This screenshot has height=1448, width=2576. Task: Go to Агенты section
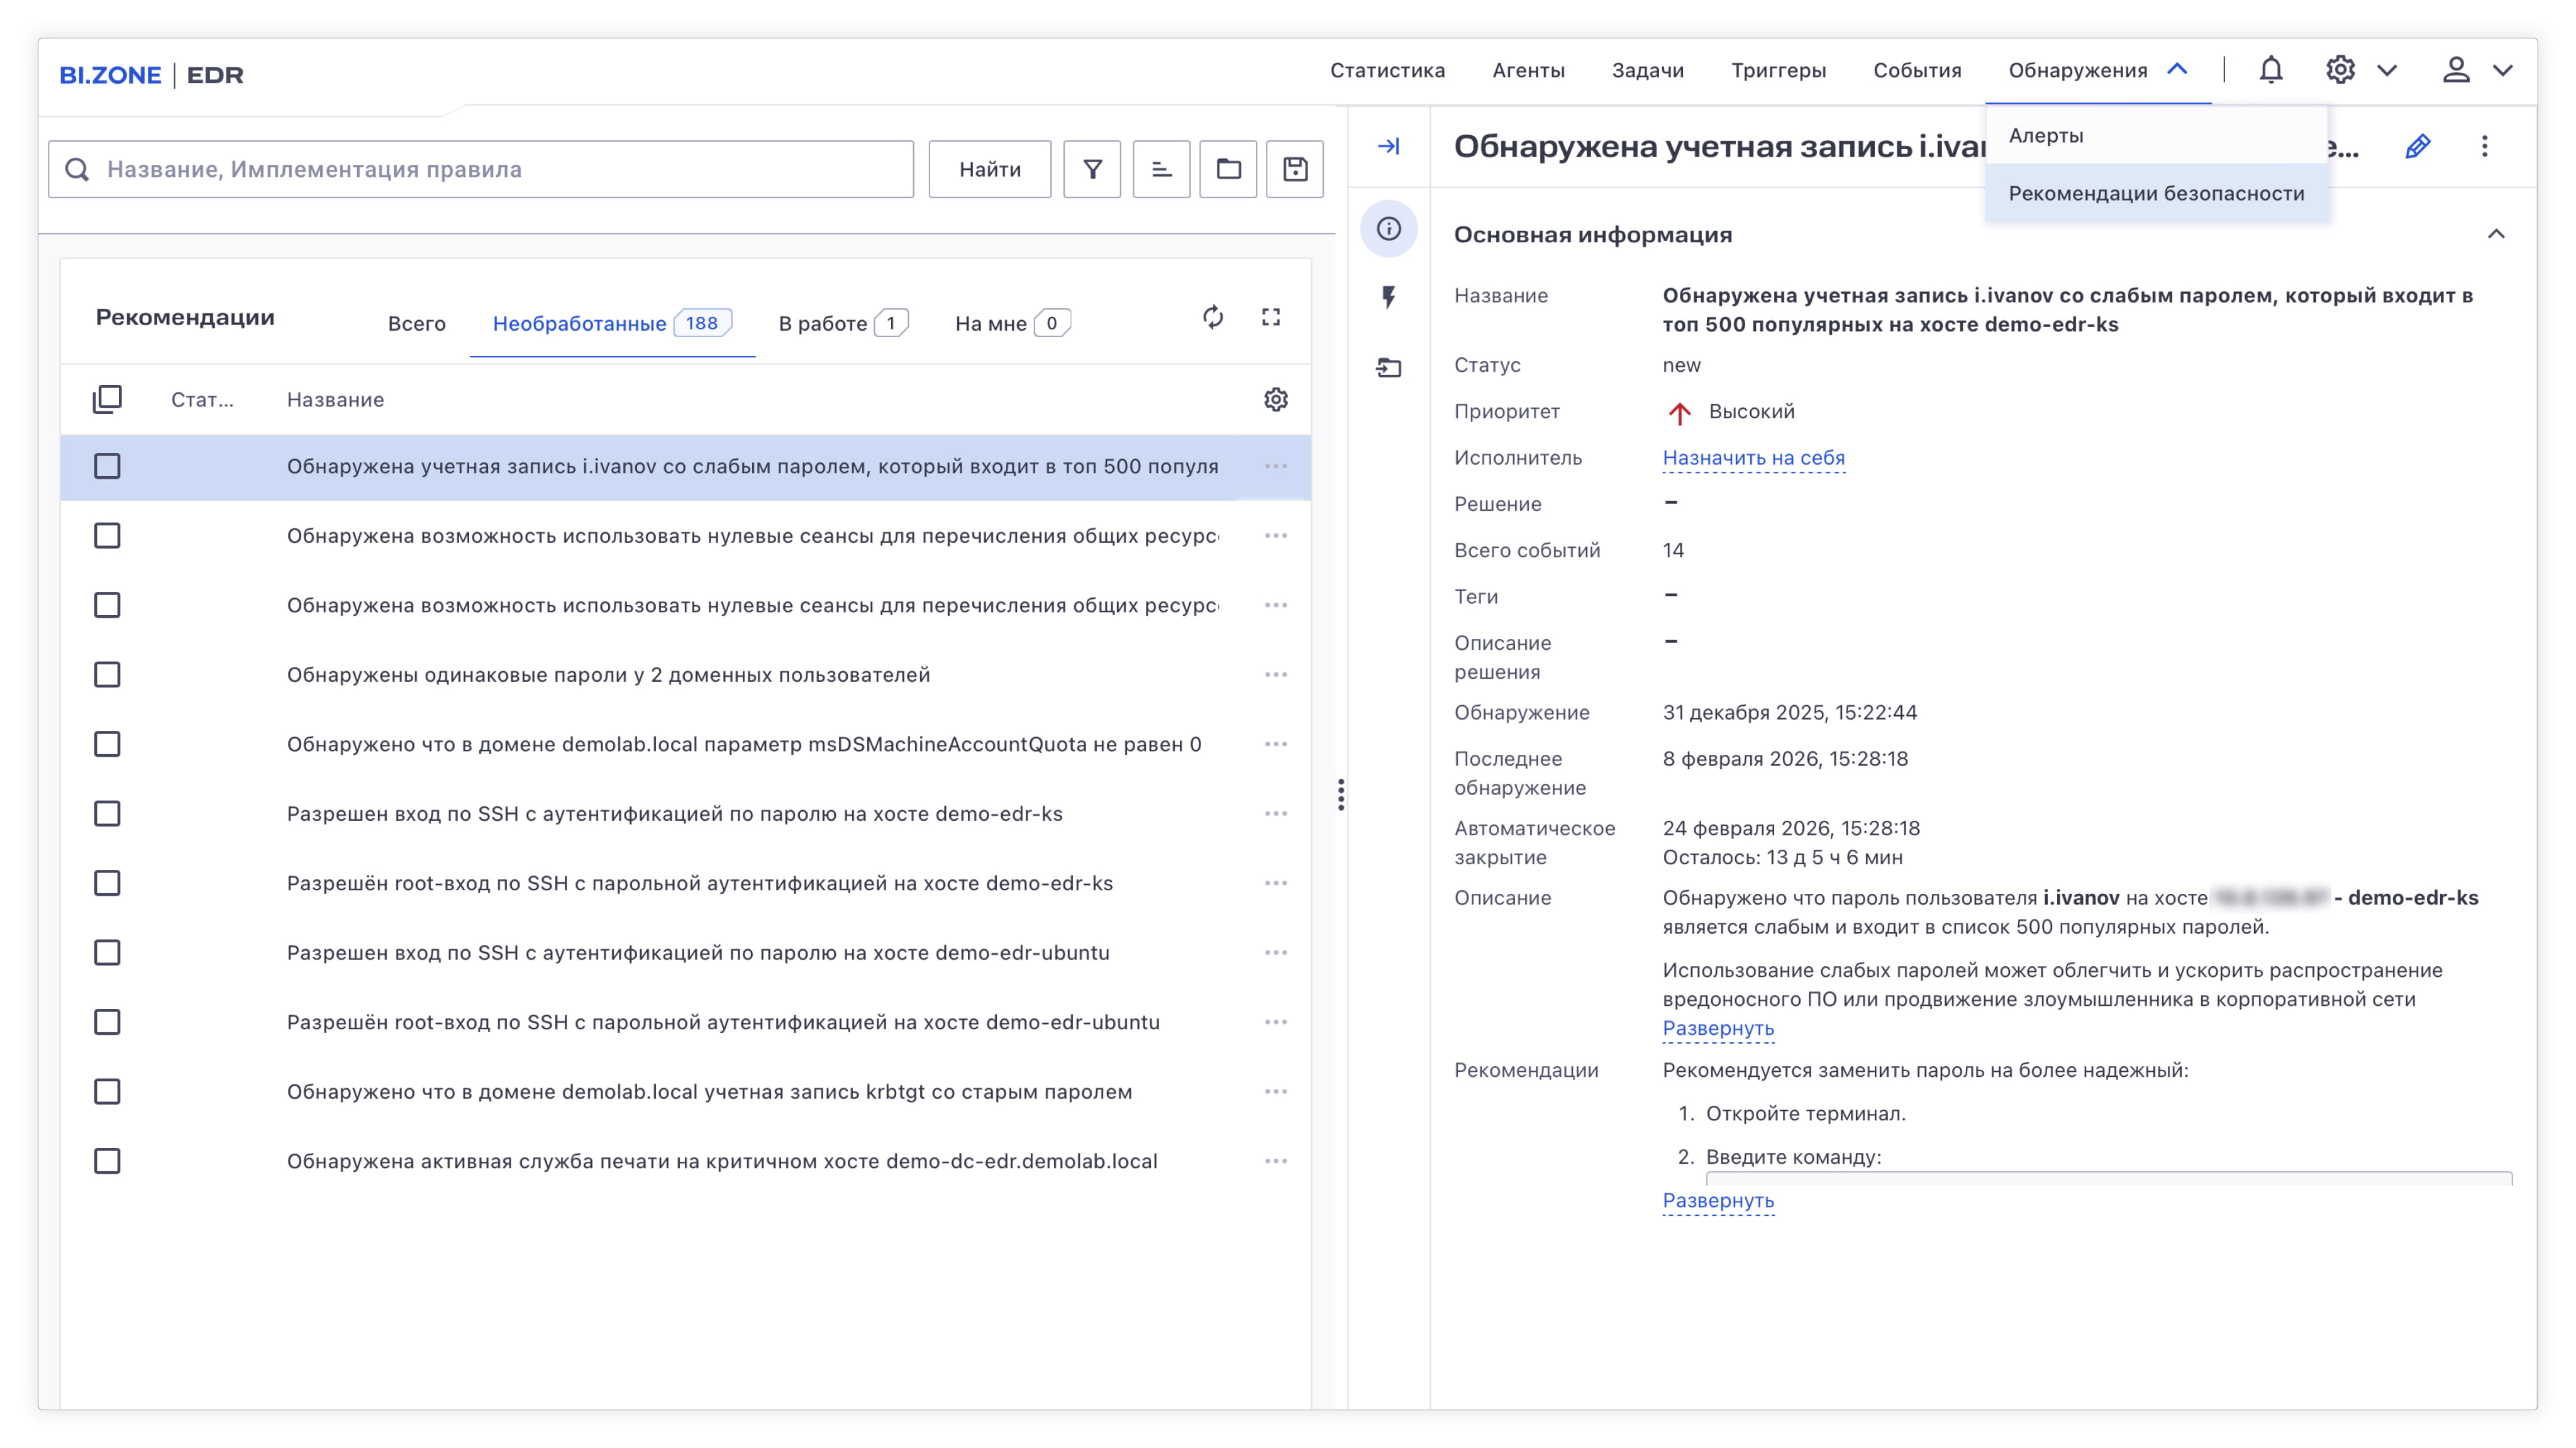tap(1528, 70)
